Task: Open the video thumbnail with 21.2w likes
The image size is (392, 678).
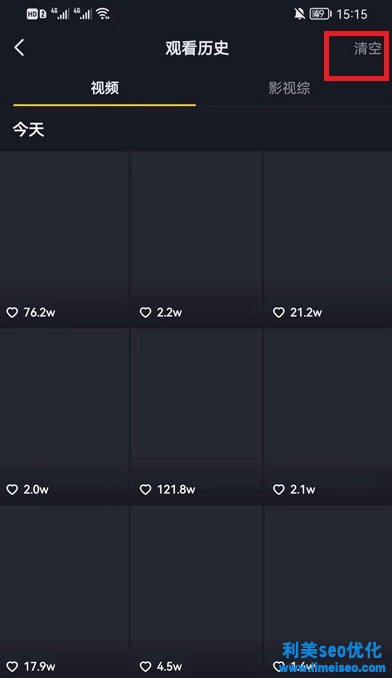Action: point(328,239)
